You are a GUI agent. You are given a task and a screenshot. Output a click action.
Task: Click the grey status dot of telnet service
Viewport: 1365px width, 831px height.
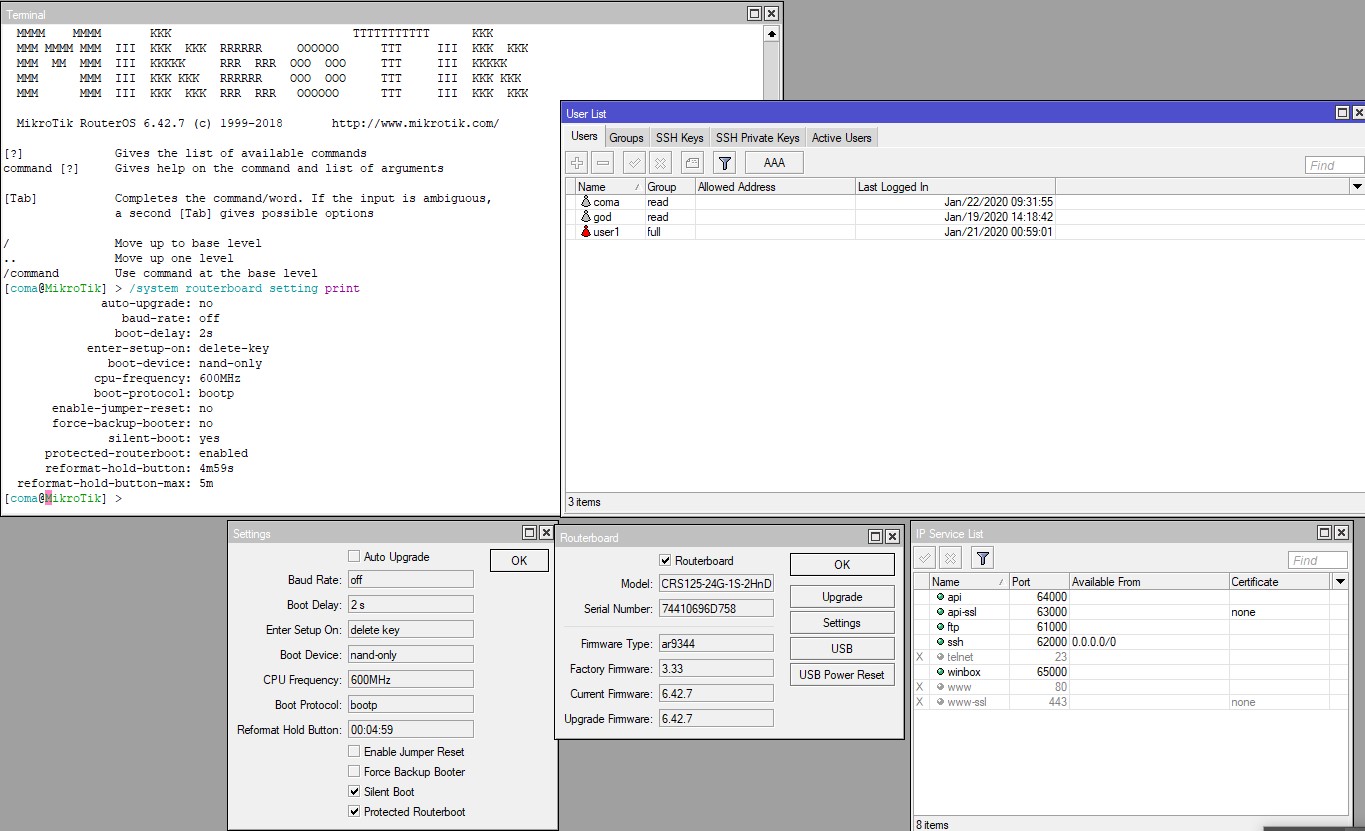pos(940,657)
